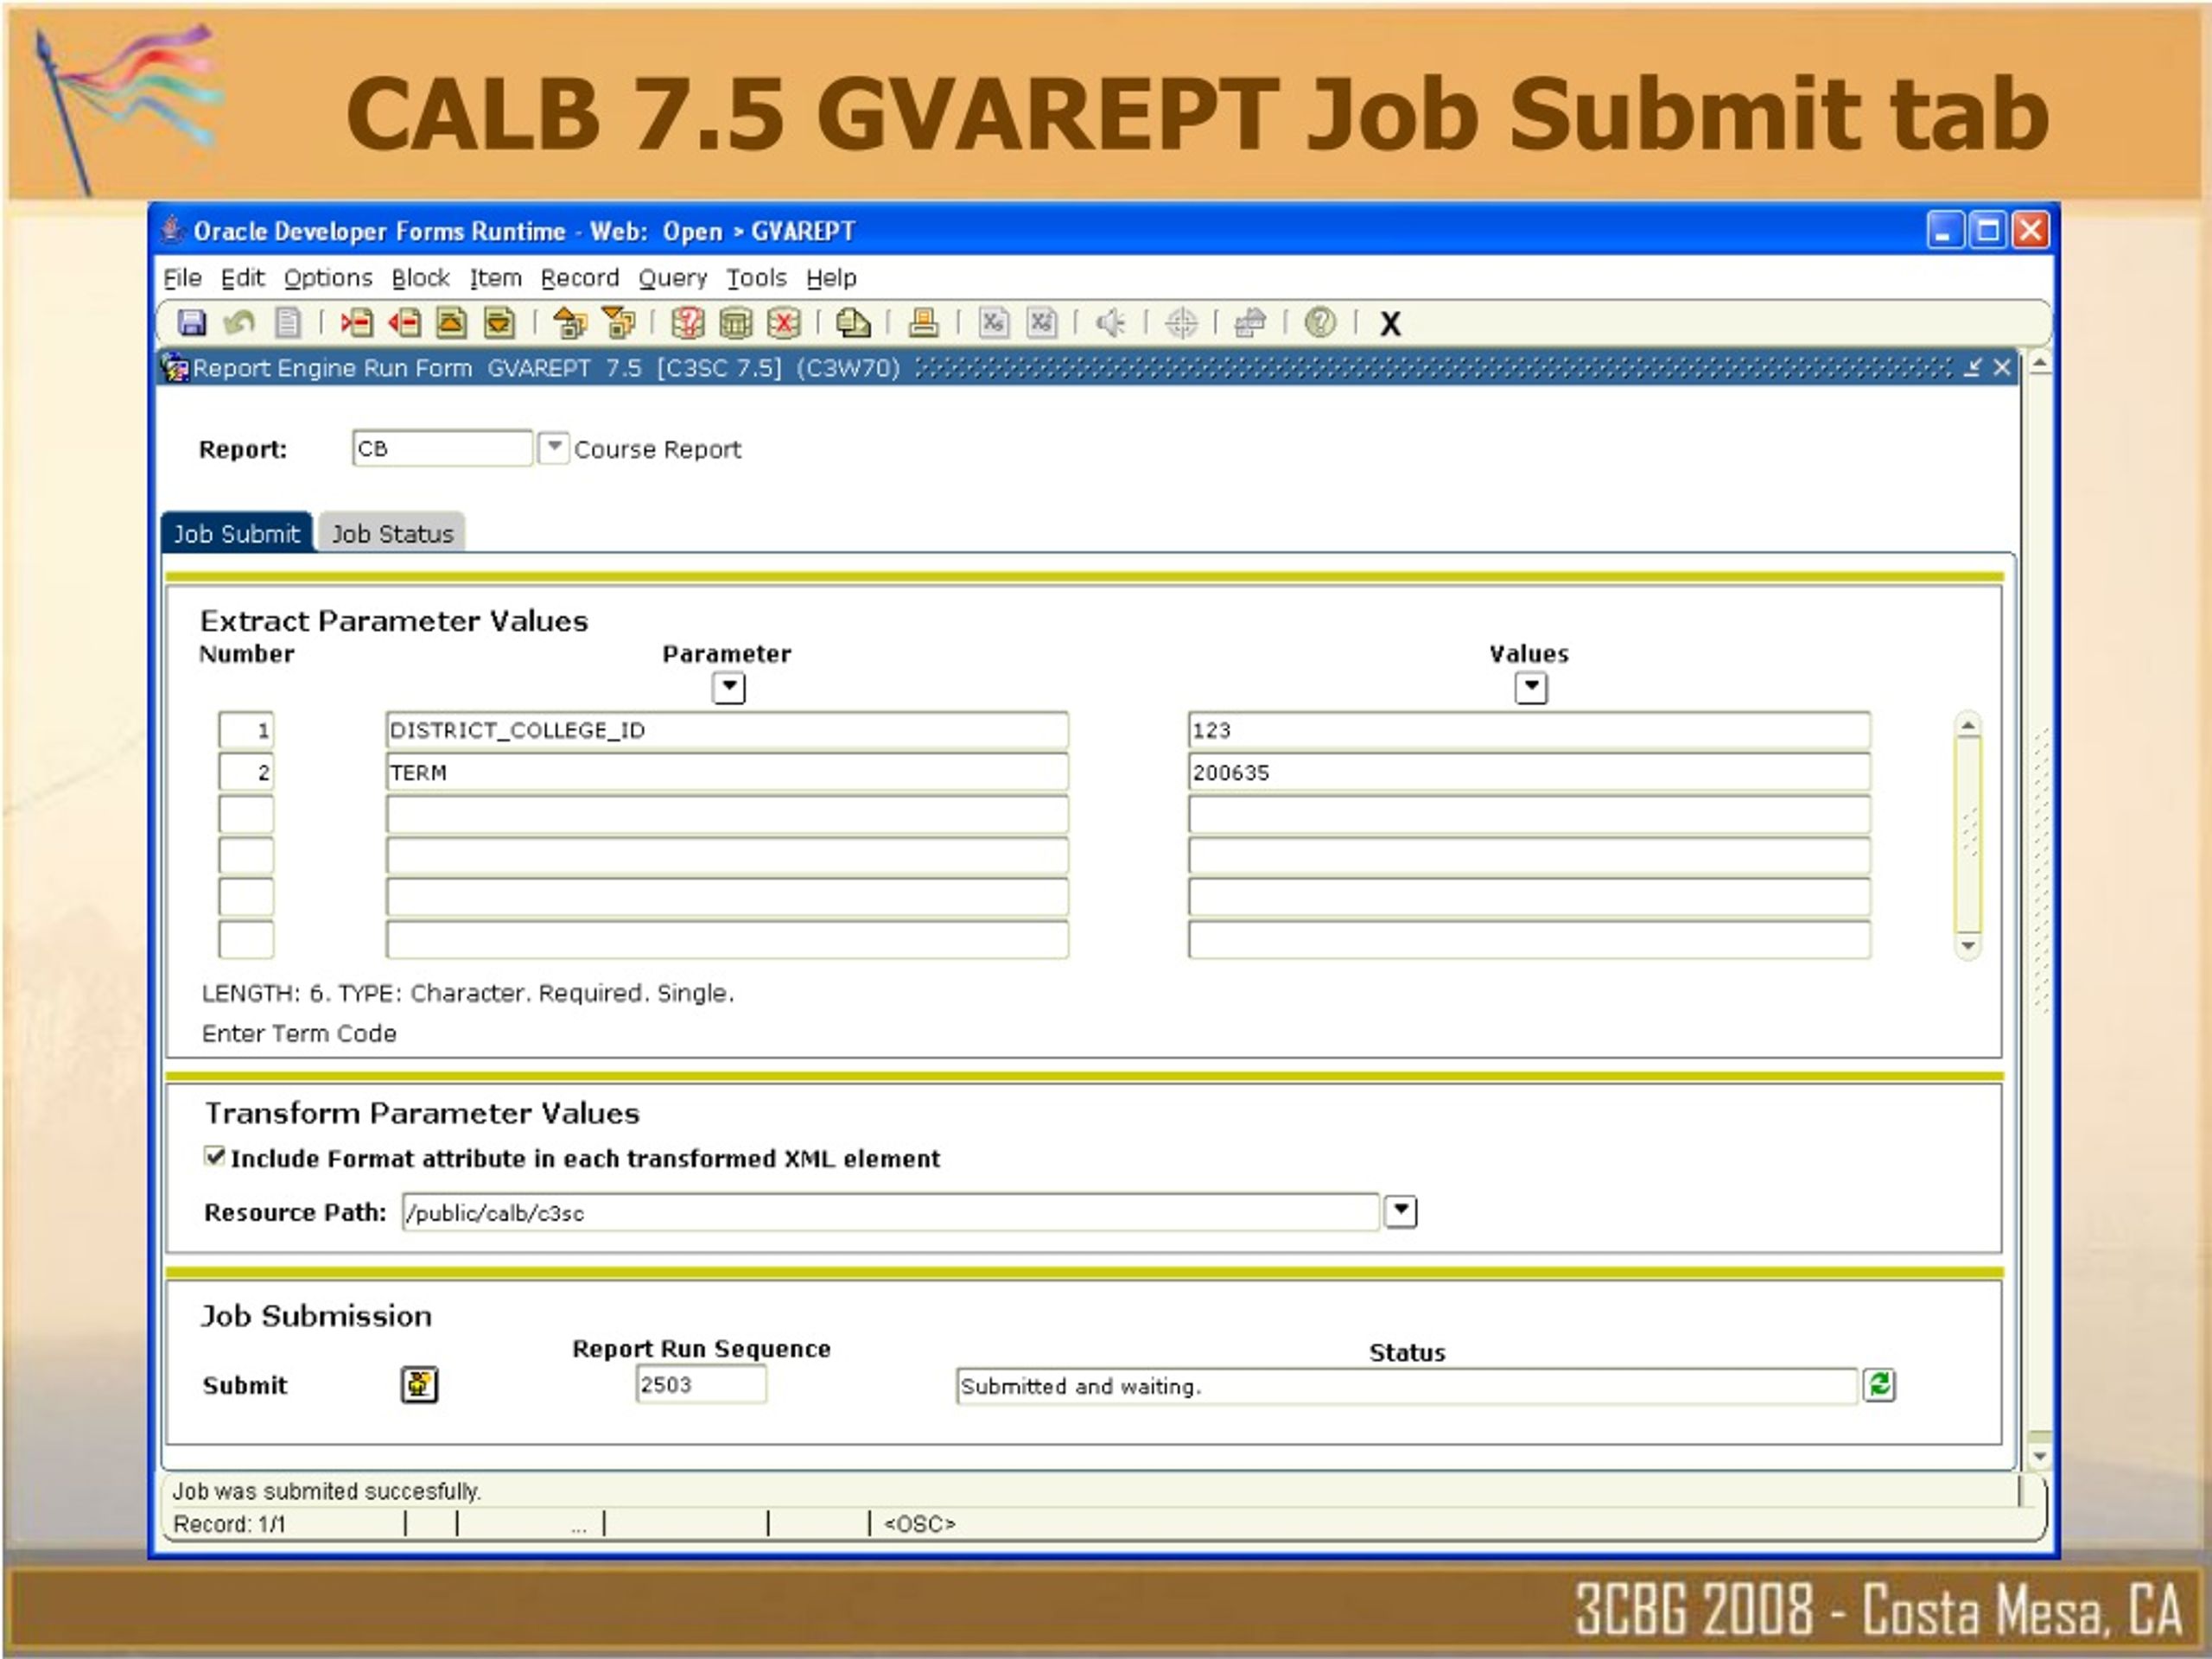
Task: Open the Block menu
Action: click(421, 278)
